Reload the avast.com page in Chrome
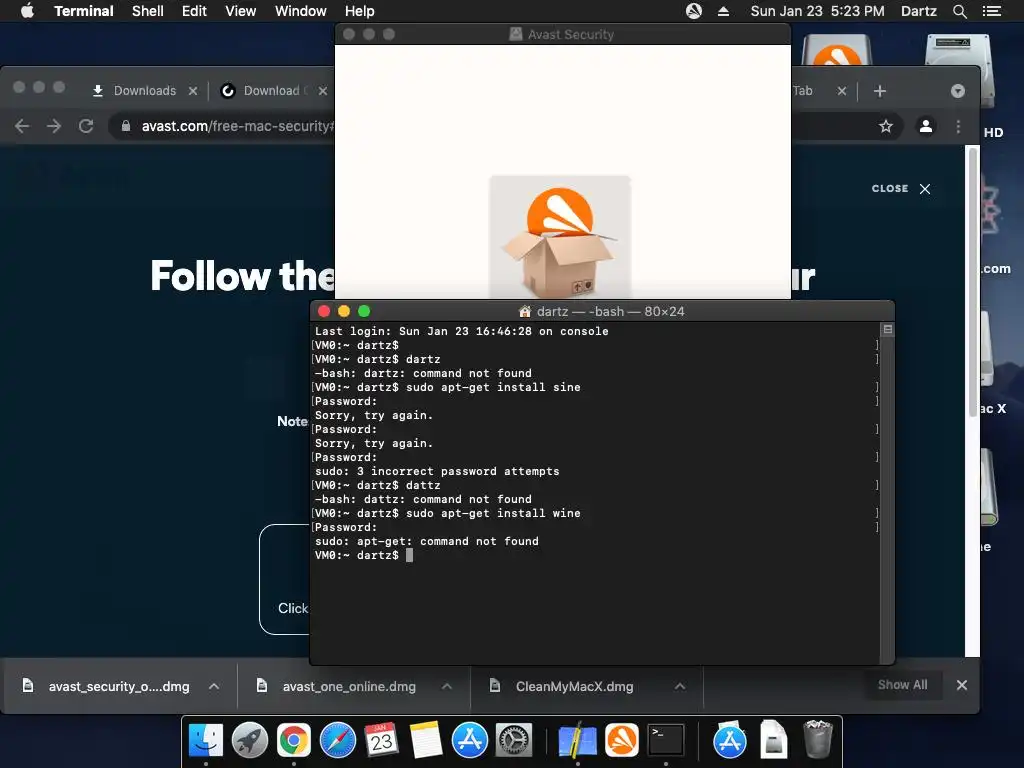Viewport: 1024px width, 768px height. [x=86, y=126]
